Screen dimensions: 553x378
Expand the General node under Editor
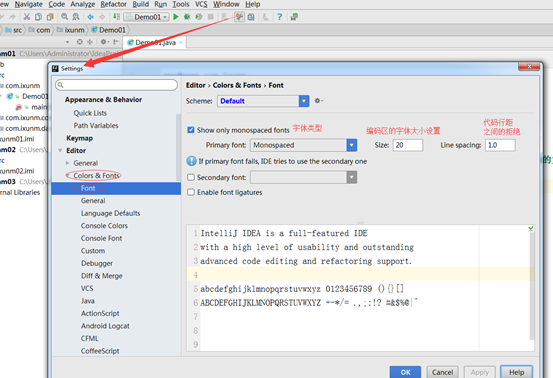(67, 163)
